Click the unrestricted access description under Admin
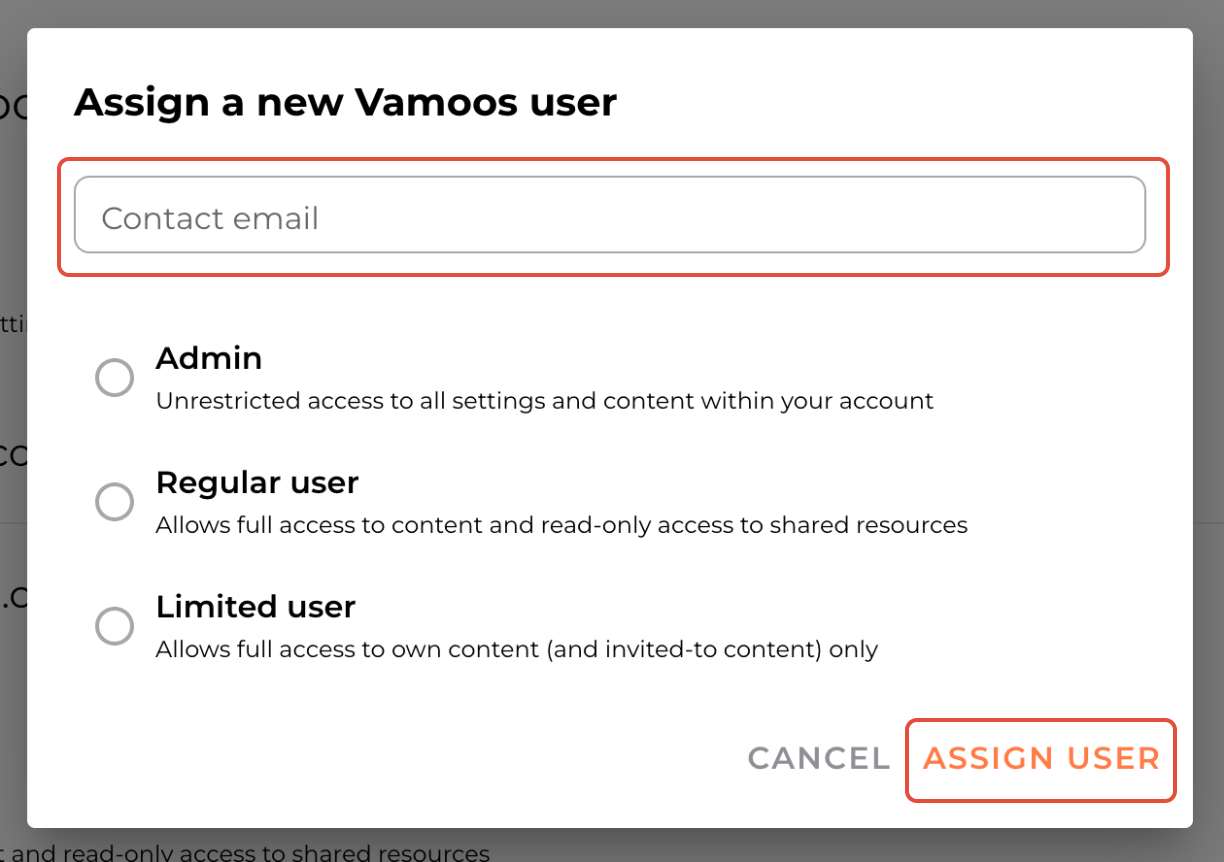Screen dimensions: 1224x862 pos(544,400)
